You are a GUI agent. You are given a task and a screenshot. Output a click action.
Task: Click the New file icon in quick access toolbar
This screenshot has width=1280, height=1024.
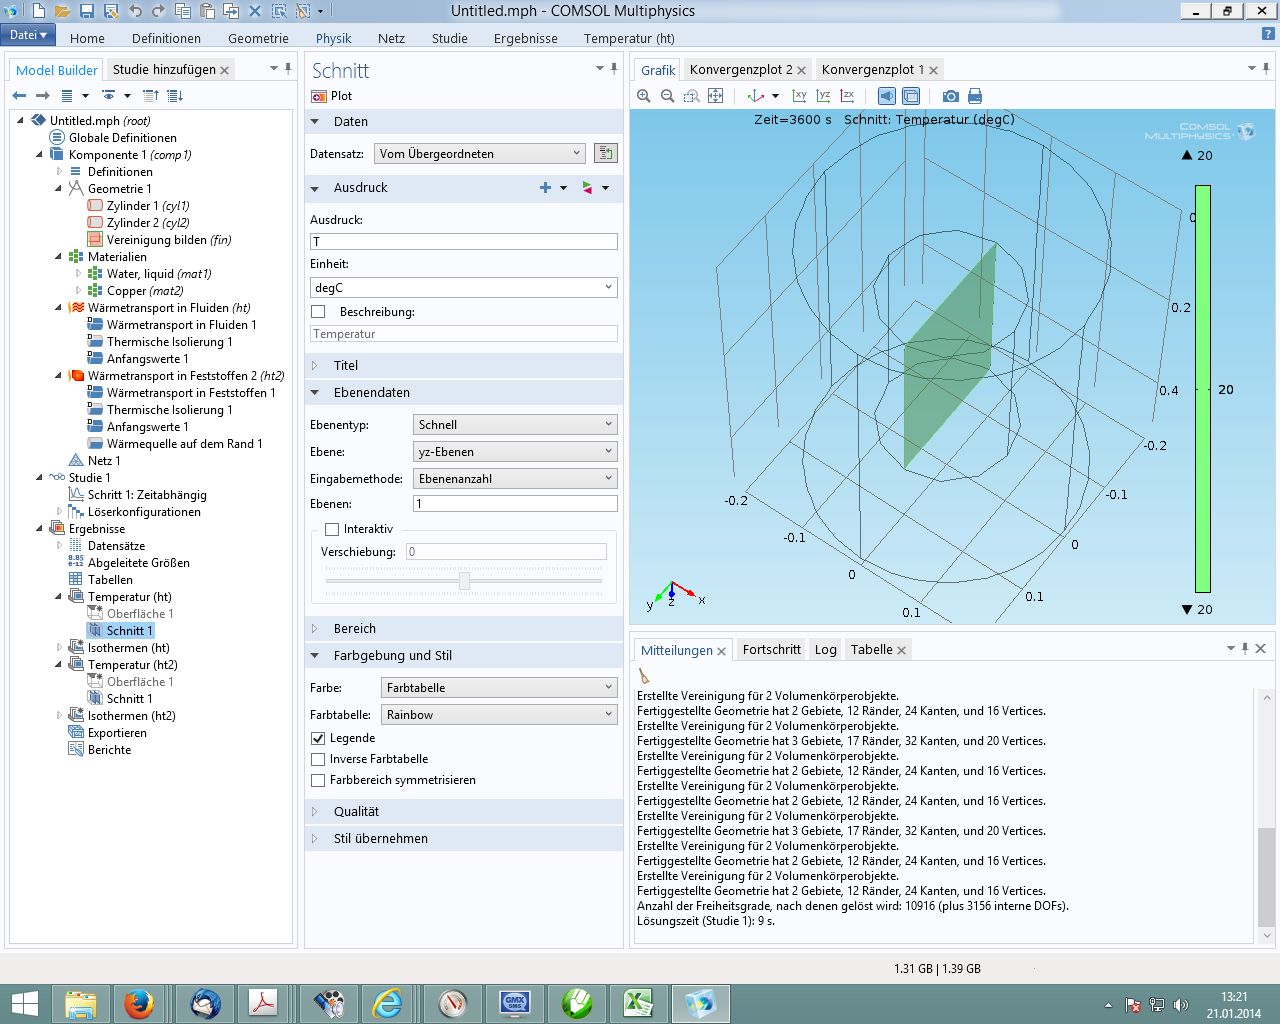point(38,11)
